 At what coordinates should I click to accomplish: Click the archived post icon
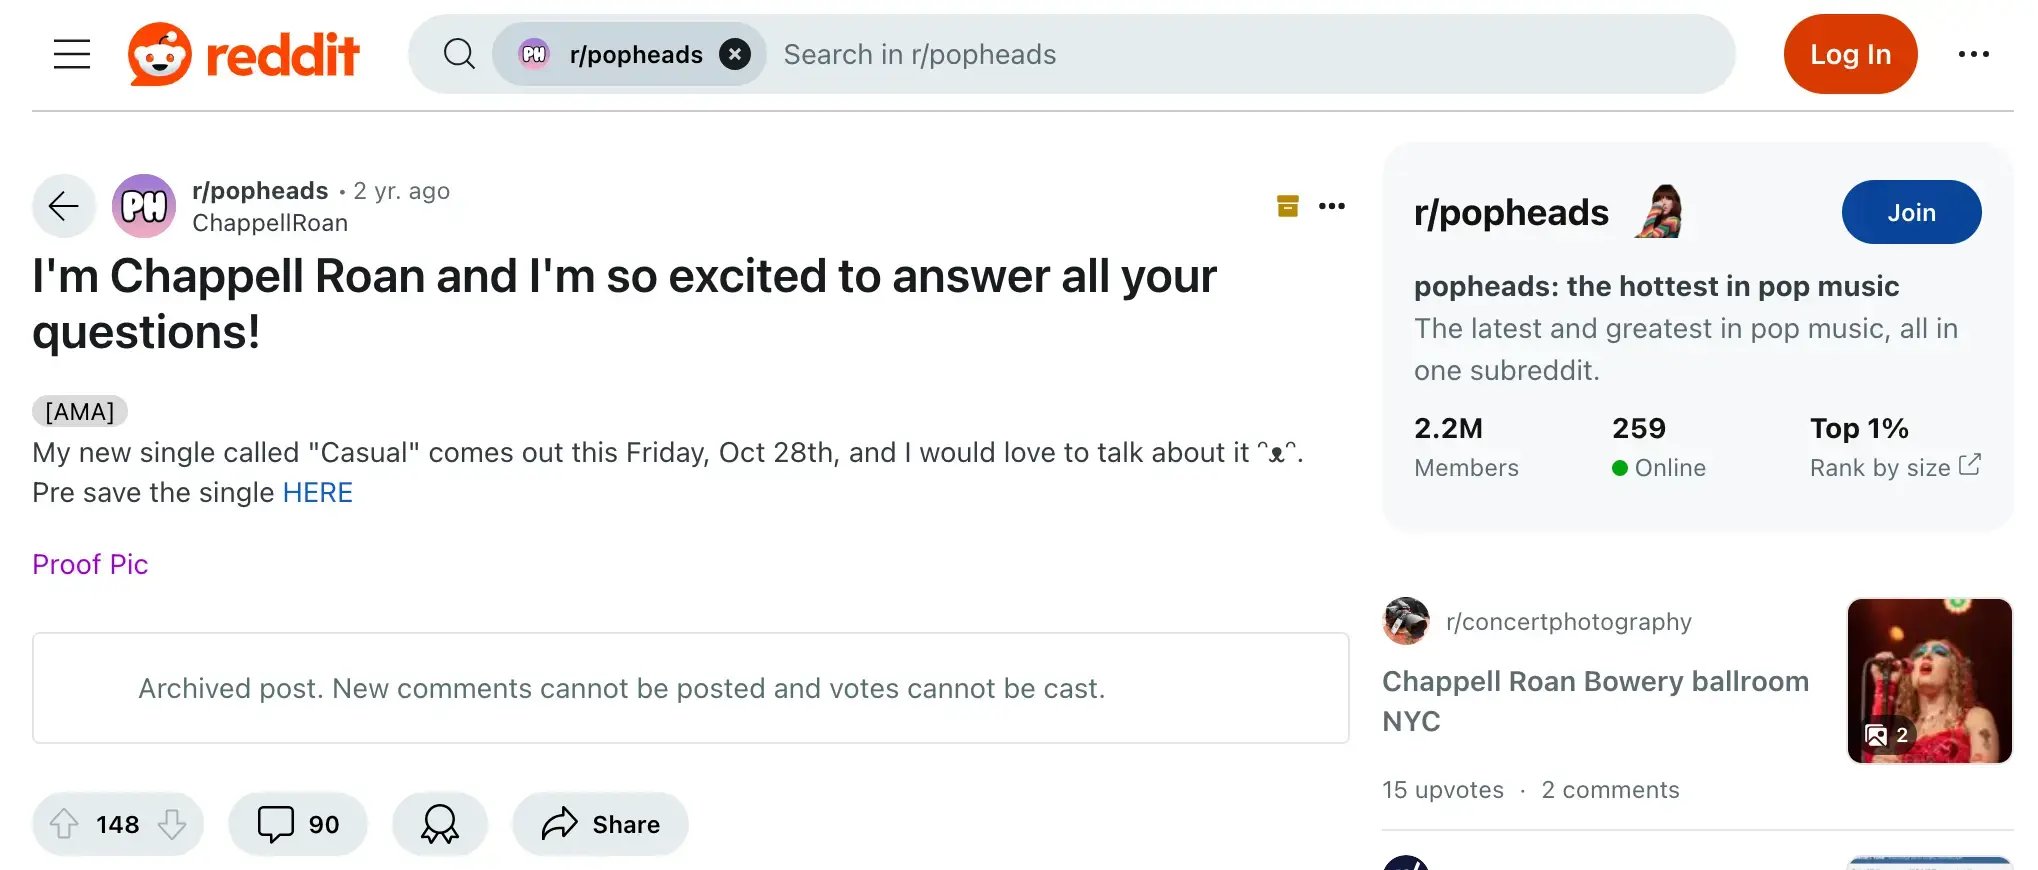(x=1288, y=206)
